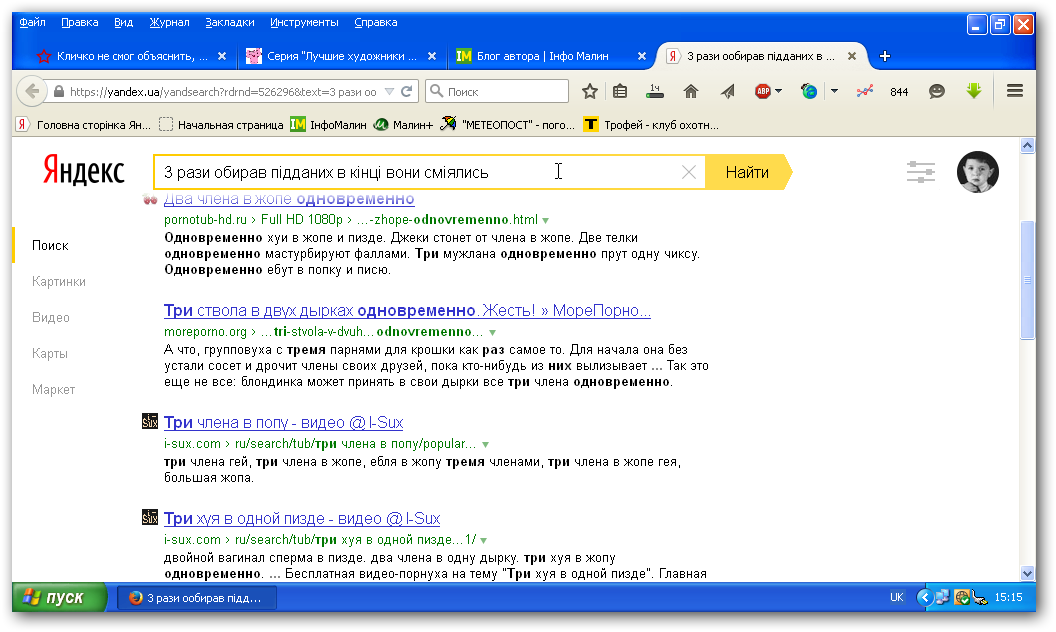This screenshot has width=1056, height=632.
Task: Close the active "3 рази обирав підданих" tab
Action: (x=852, y=56)
